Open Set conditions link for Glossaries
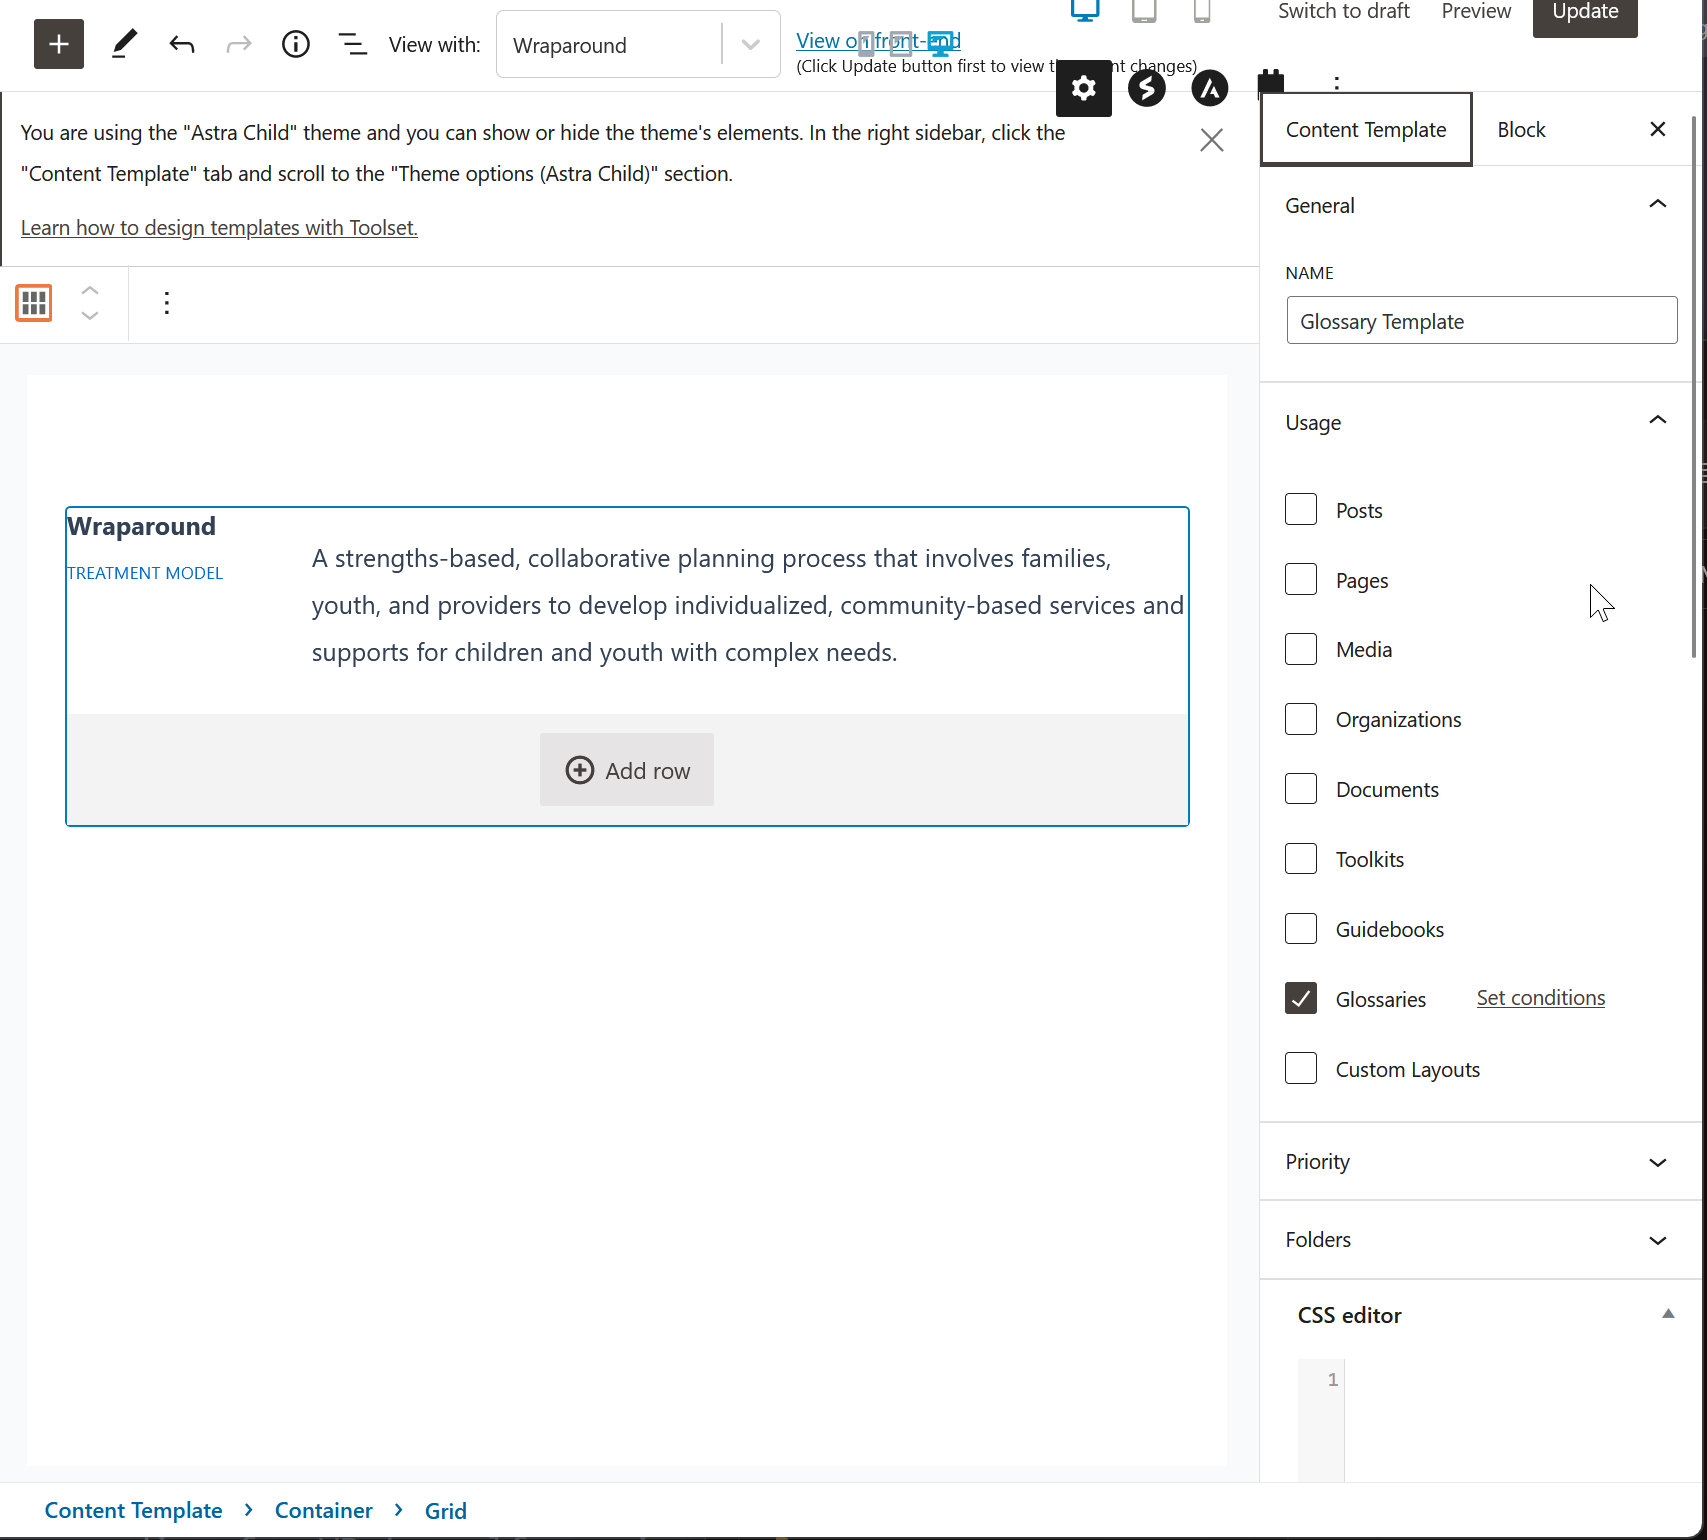The height and width of the screenshot is (1540, 1707). (x=1541, y=998)
